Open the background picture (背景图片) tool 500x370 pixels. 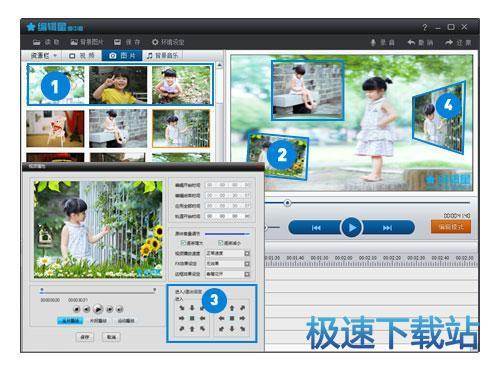[87, 42]
